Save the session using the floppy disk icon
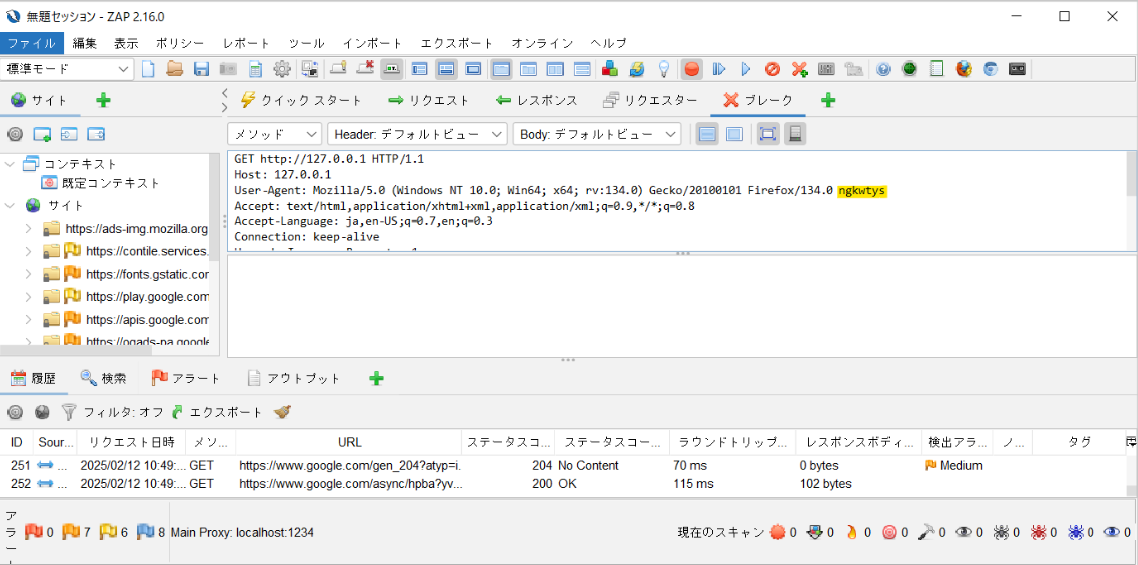The height and width of the screenshot is (565, 1138). coord(201,69)
